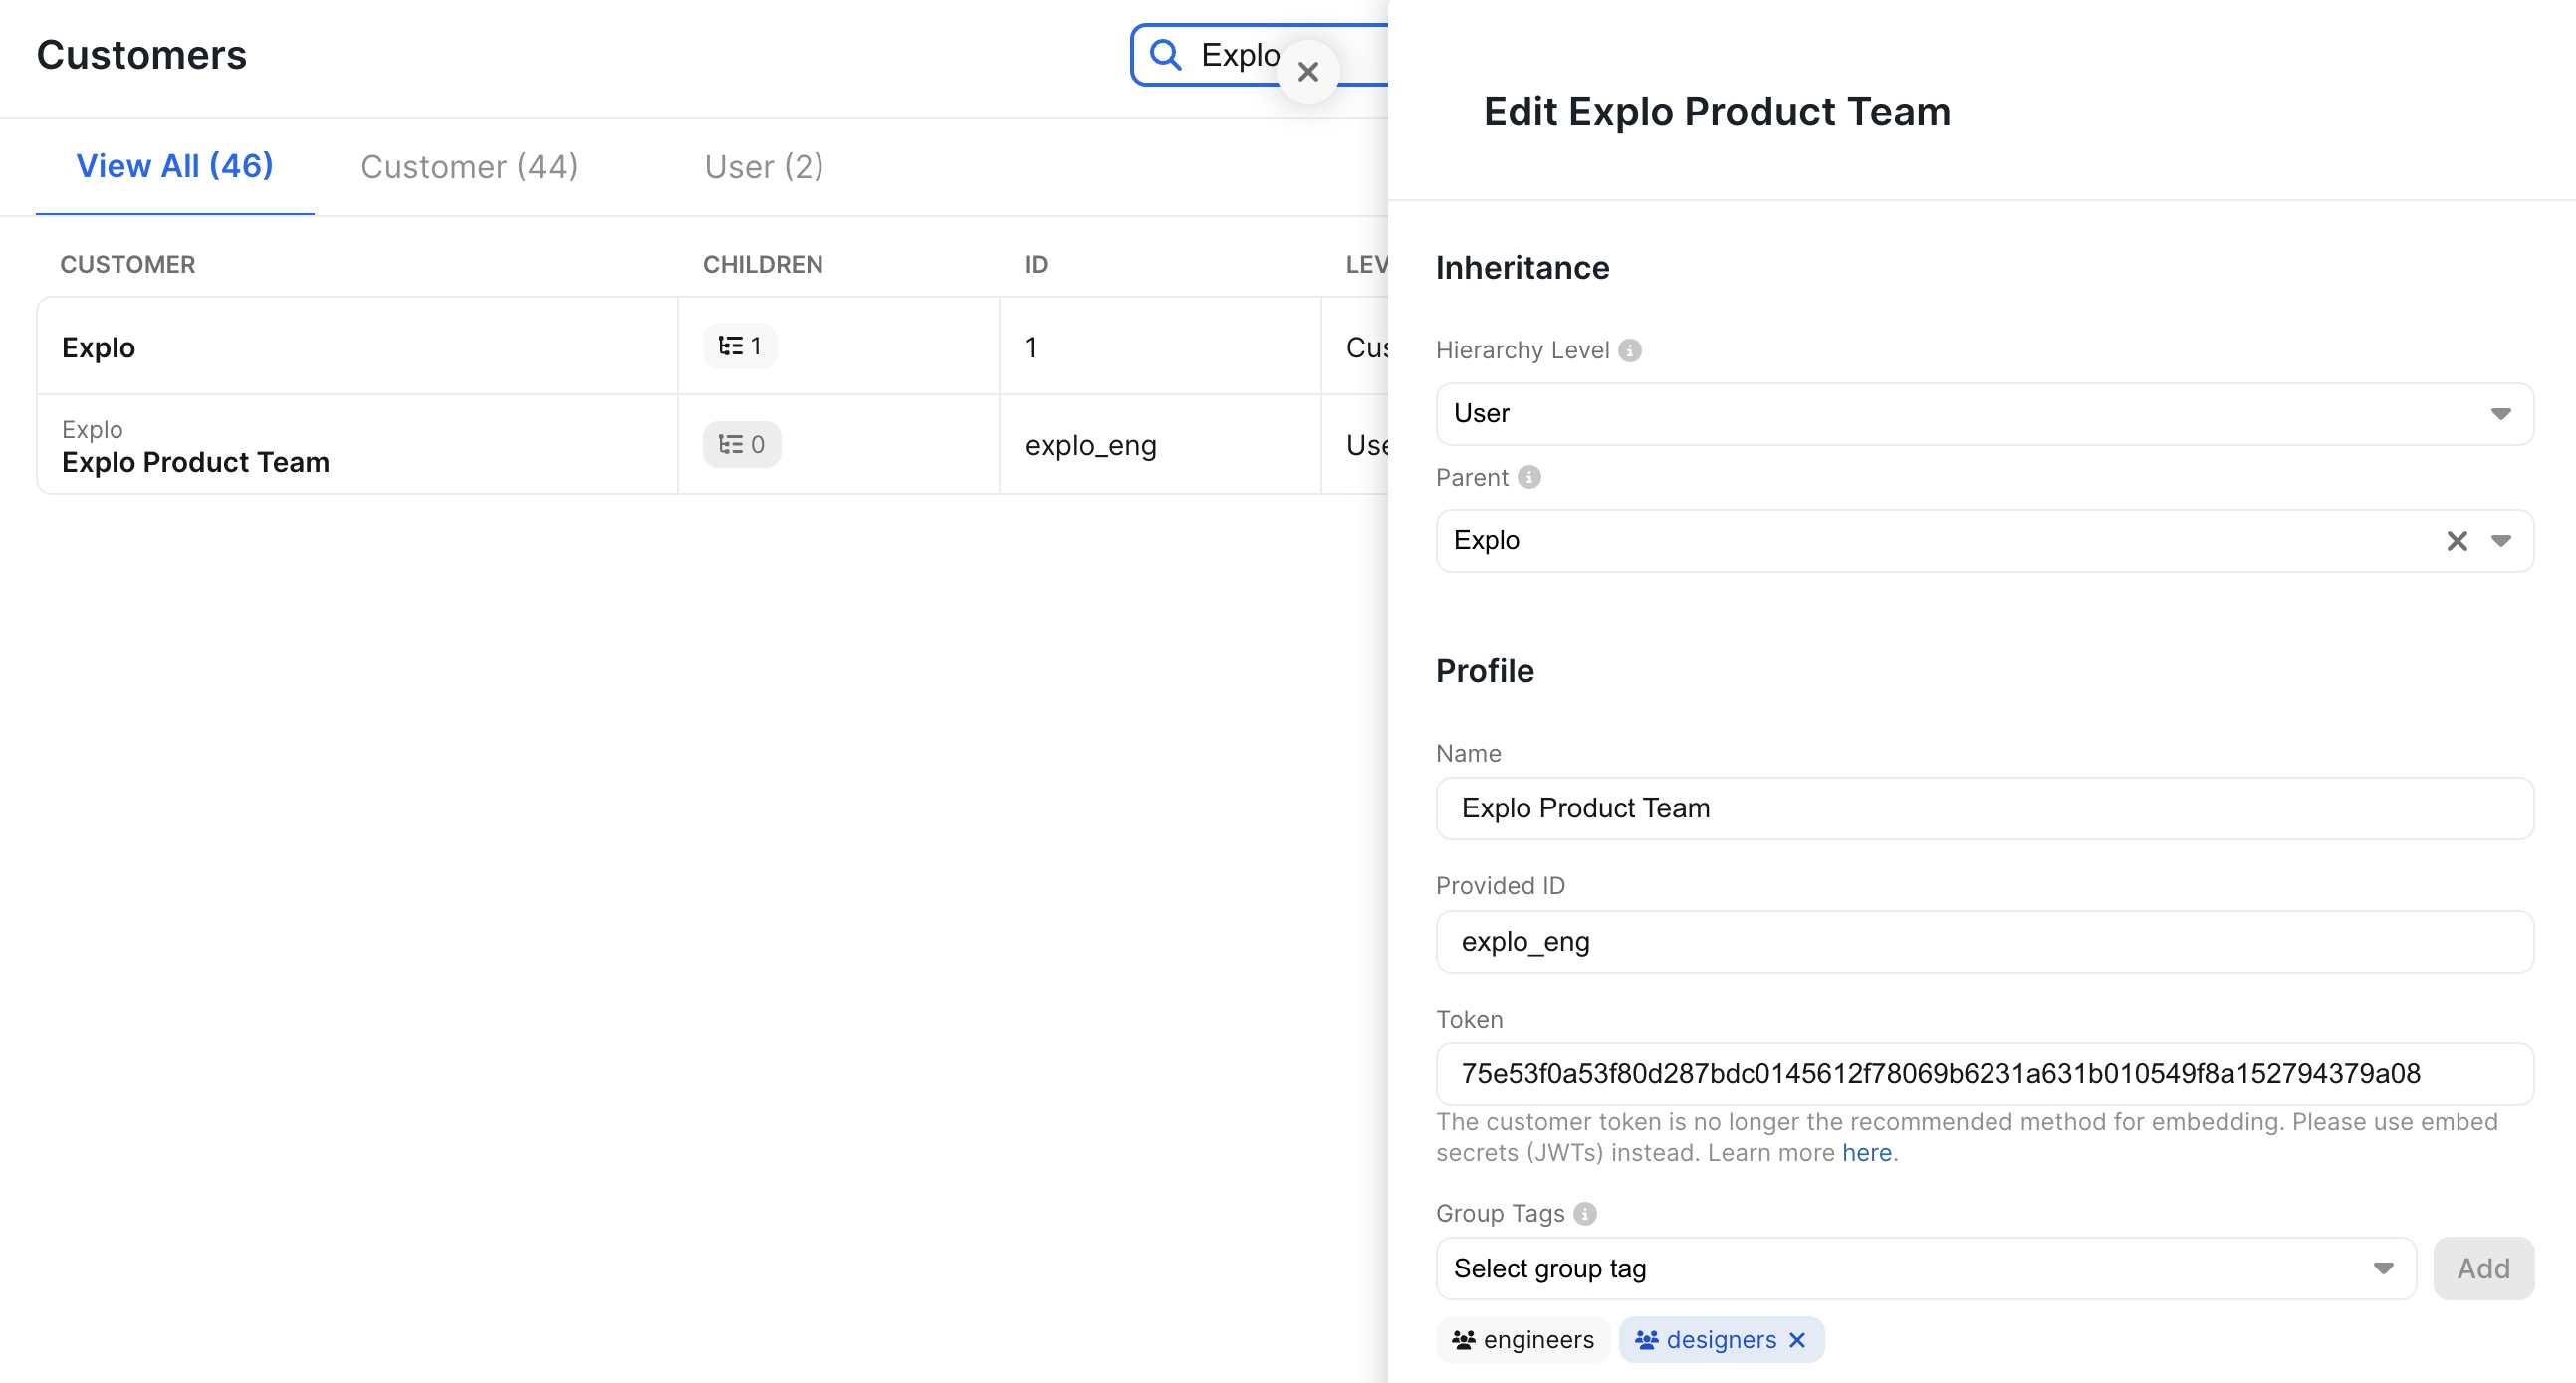Click the Hierarchy Level info icon
The height and width of the screenshot is (1383, 2576).
[1630, 350]
